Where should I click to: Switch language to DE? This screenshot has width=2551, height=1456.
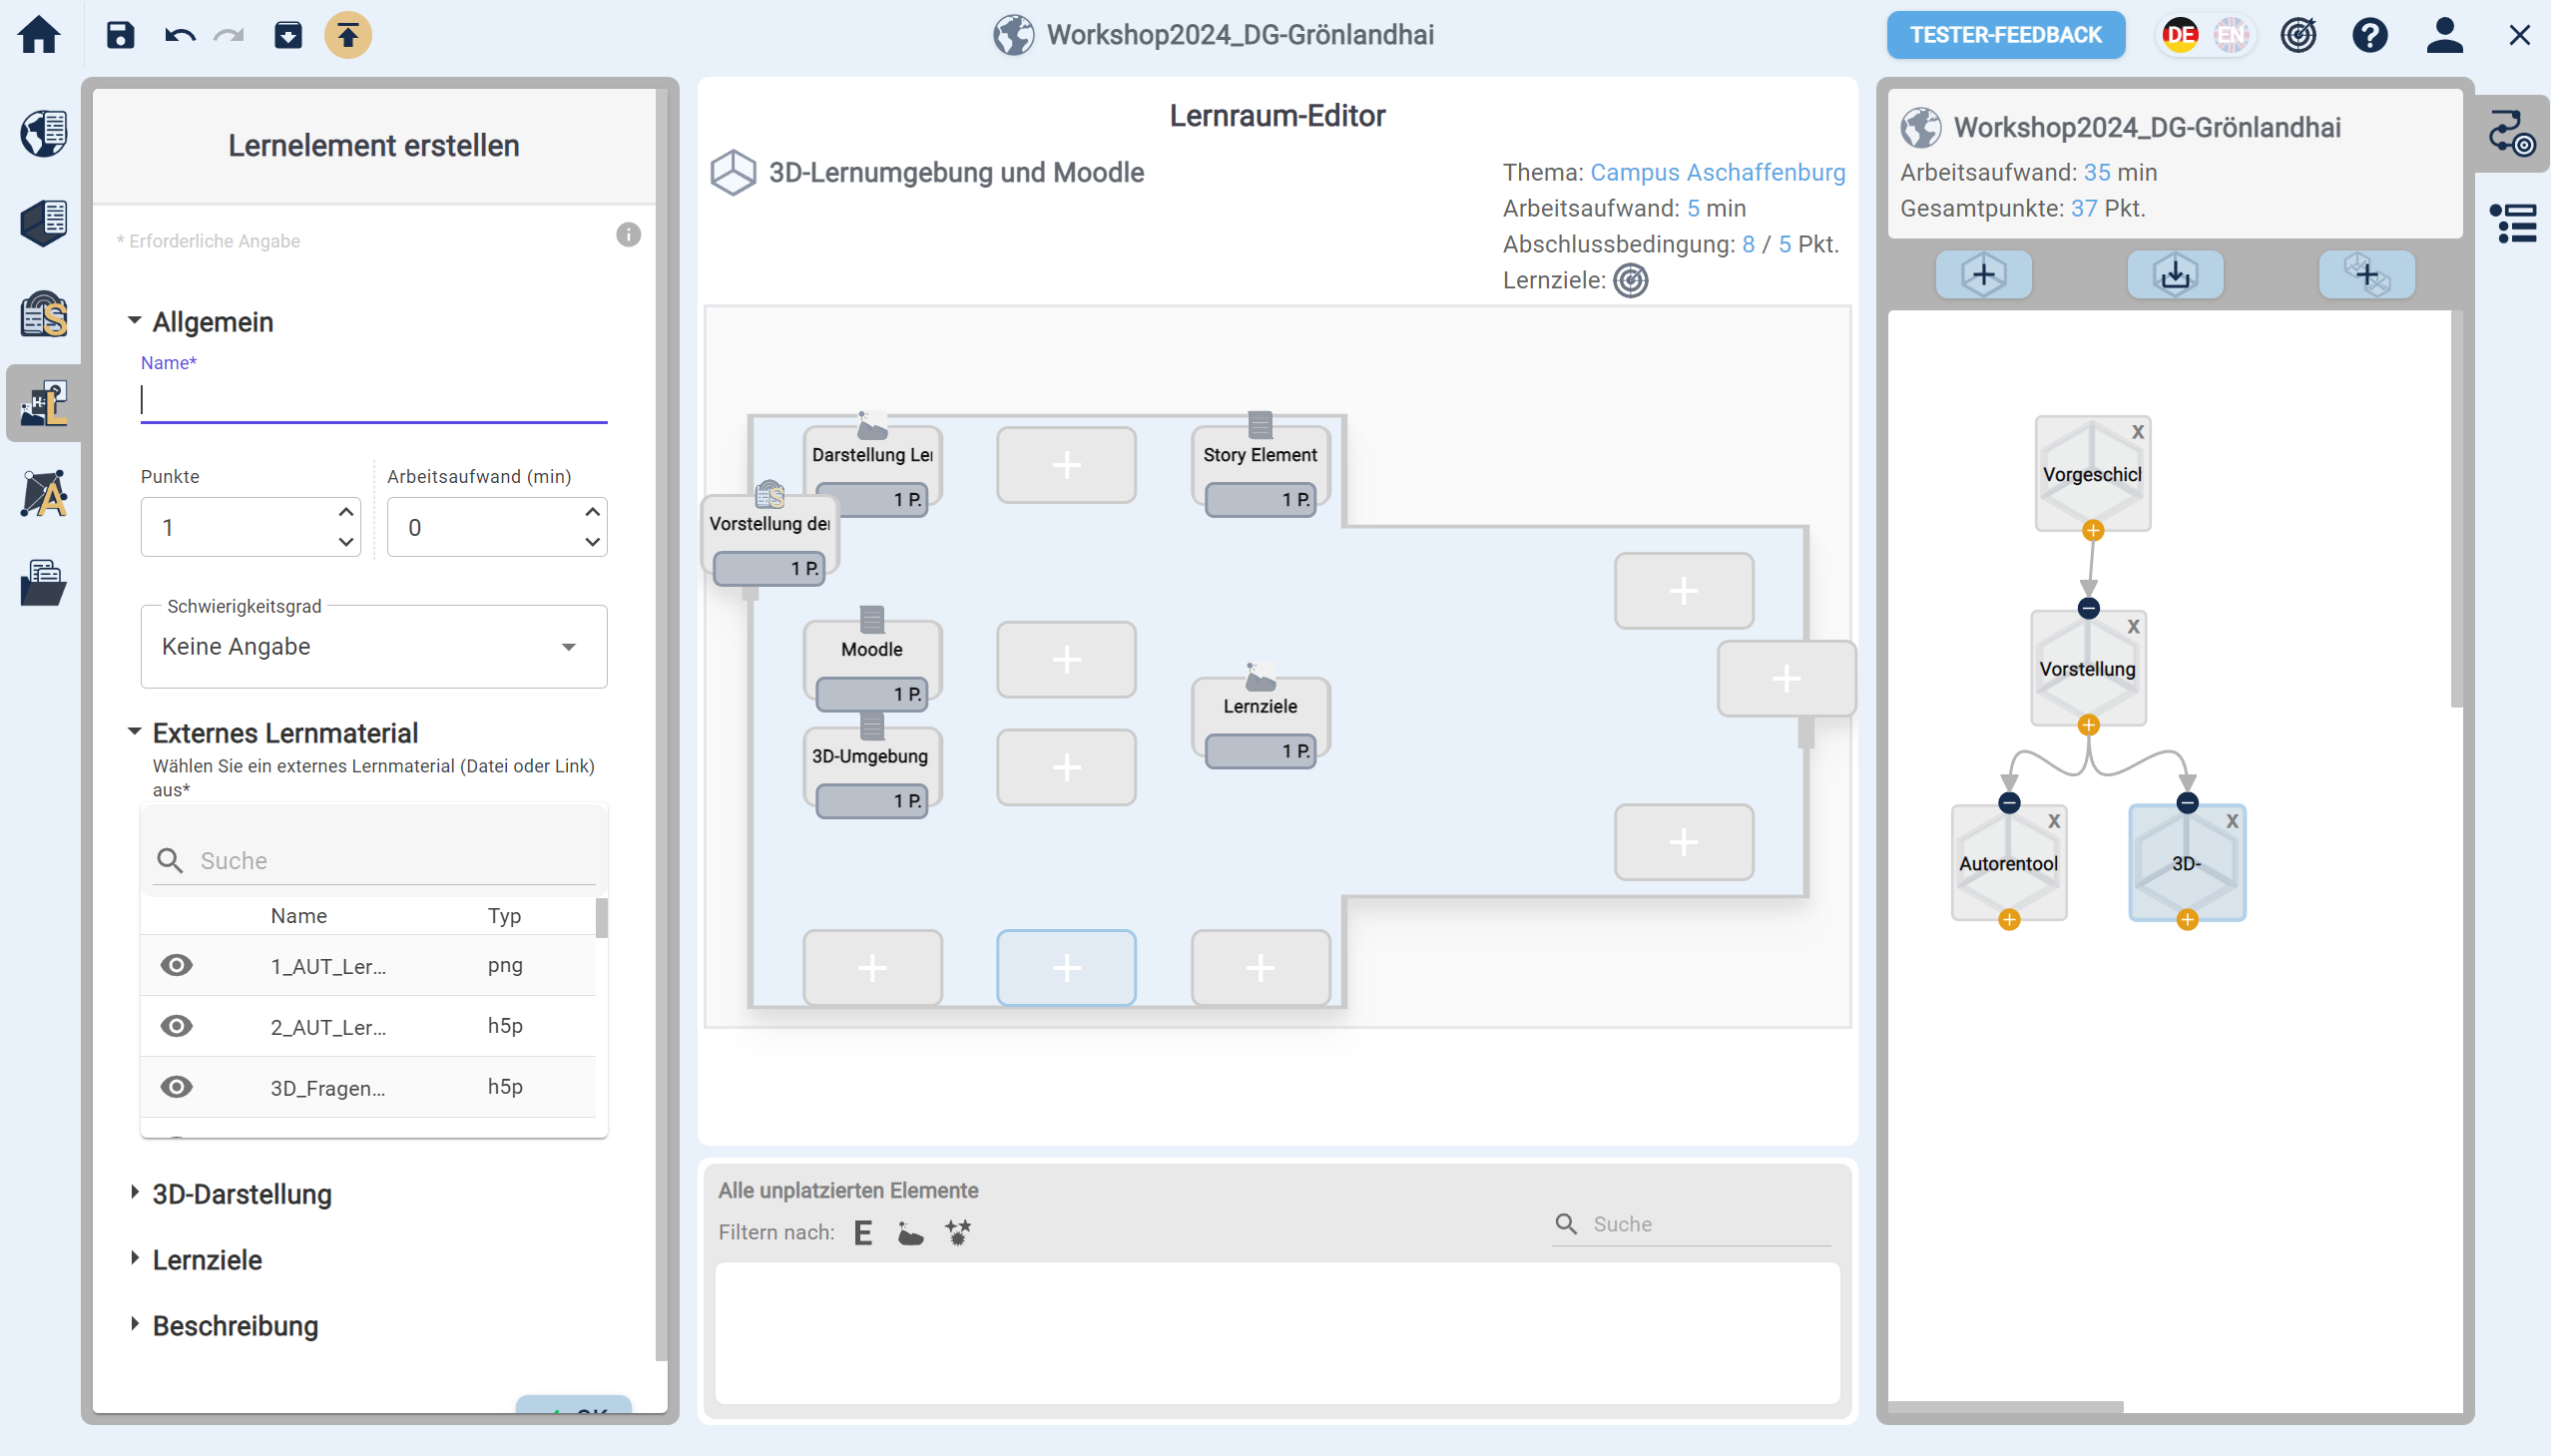pyautogui.click(x=2180, y=35)
